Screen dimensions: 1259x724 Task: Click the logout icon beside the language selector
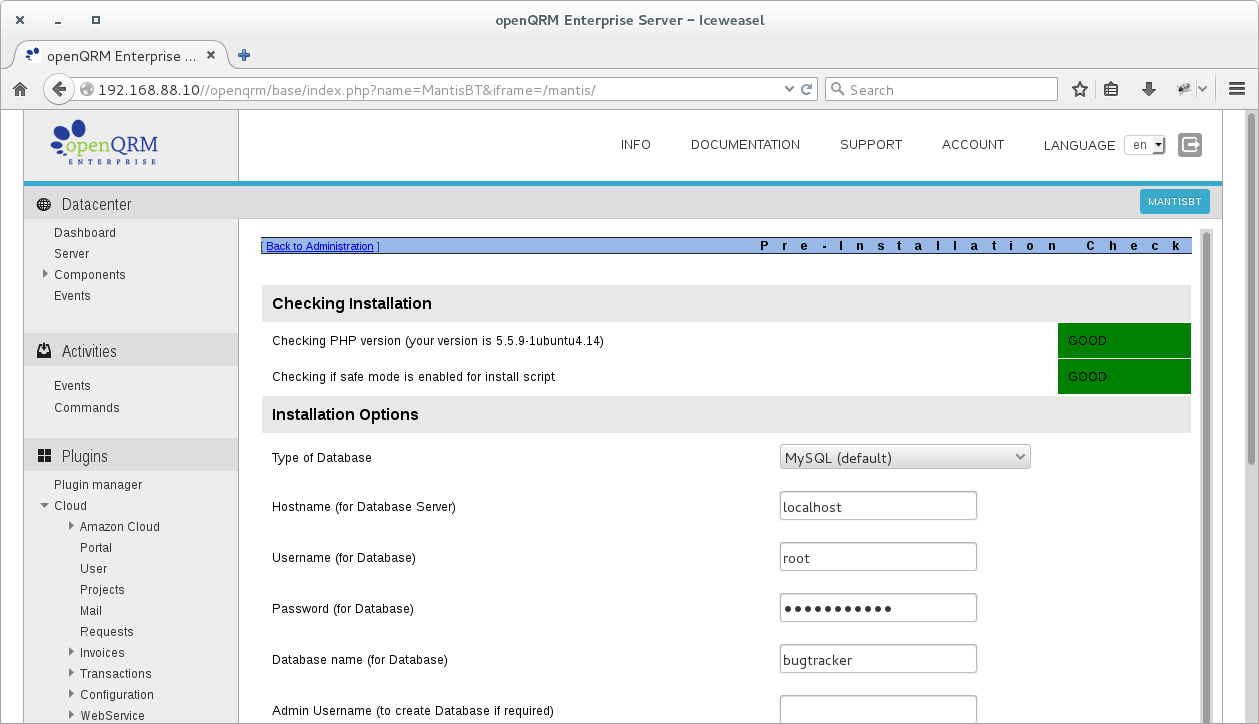(1190, 145)
